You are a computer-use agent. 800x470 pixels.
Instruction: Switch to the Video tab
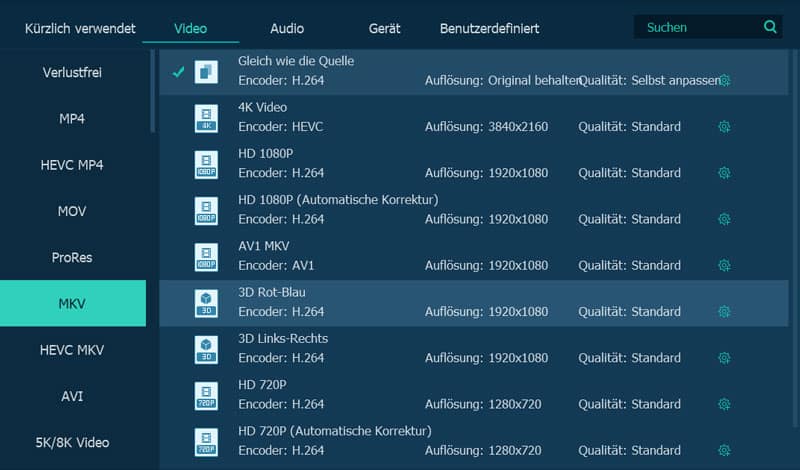click(190, 29)
